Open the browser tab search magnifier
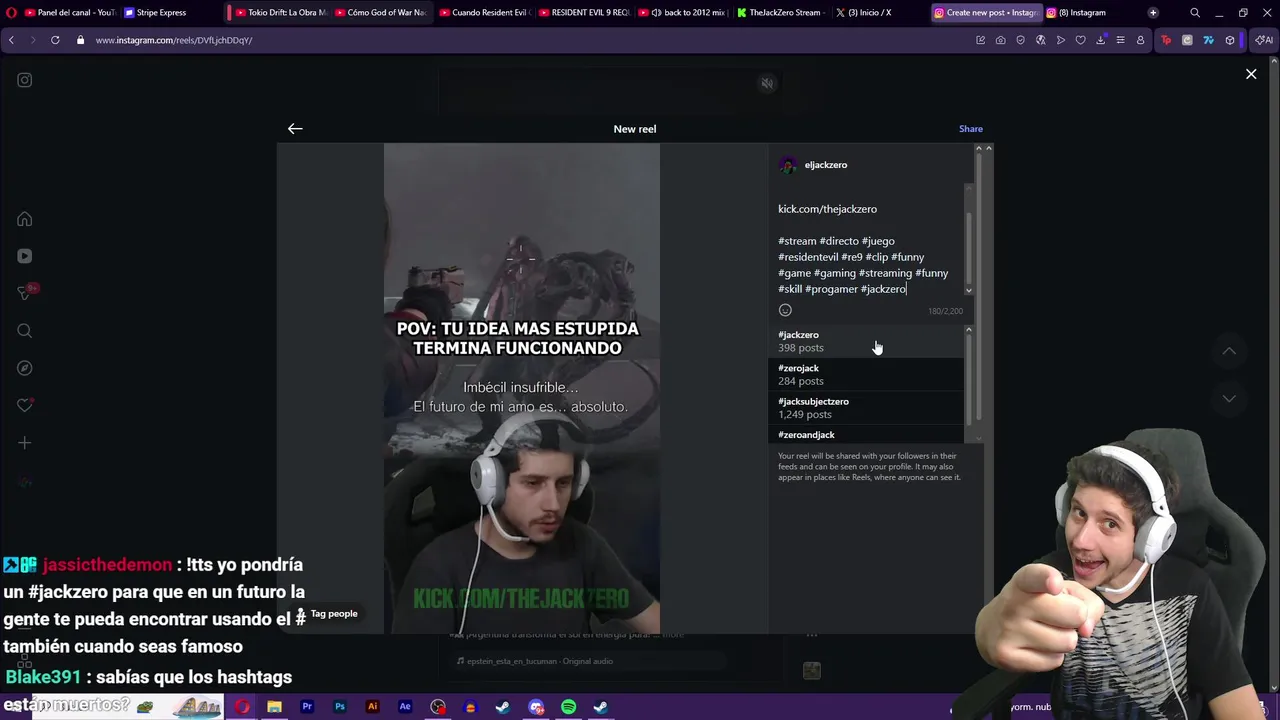1280x720 pixels. [1195, 13]
